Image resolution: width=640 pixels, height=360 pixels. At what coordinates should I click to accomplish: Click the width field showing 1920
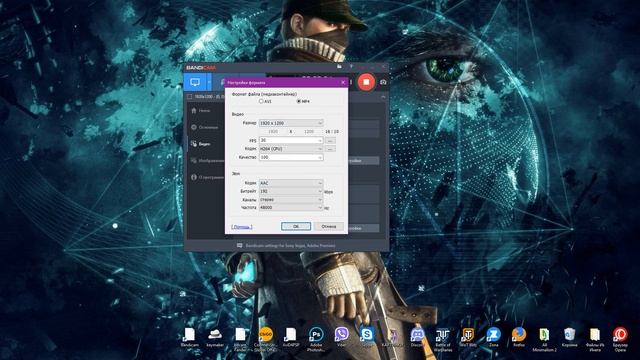click(273, 131)
